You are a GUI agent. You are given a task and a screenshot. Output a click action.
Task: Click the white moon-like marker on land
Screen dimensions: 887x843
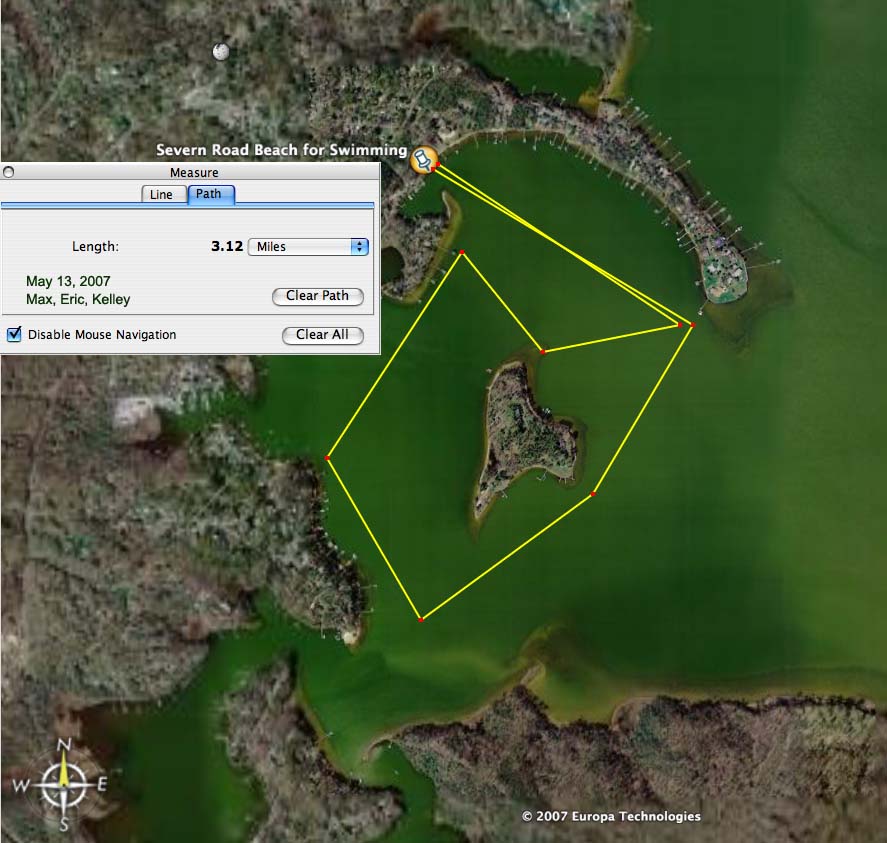[x=221, y=52]
